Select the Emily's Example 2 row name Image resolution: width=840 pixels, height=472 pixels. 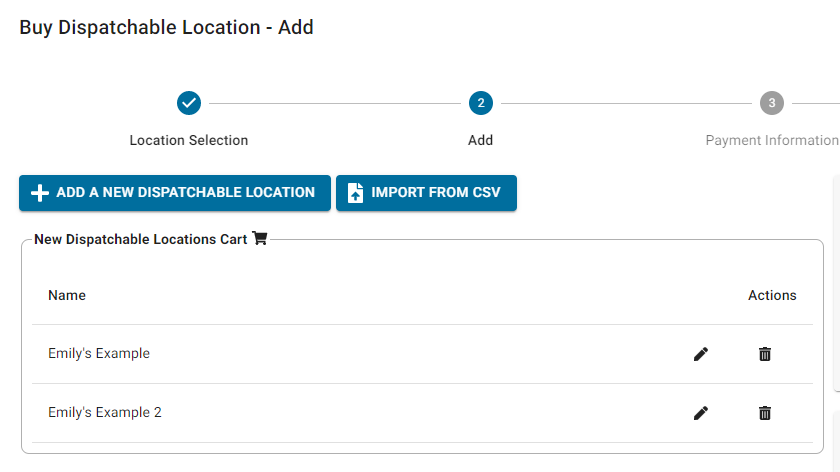click(105, 413)
